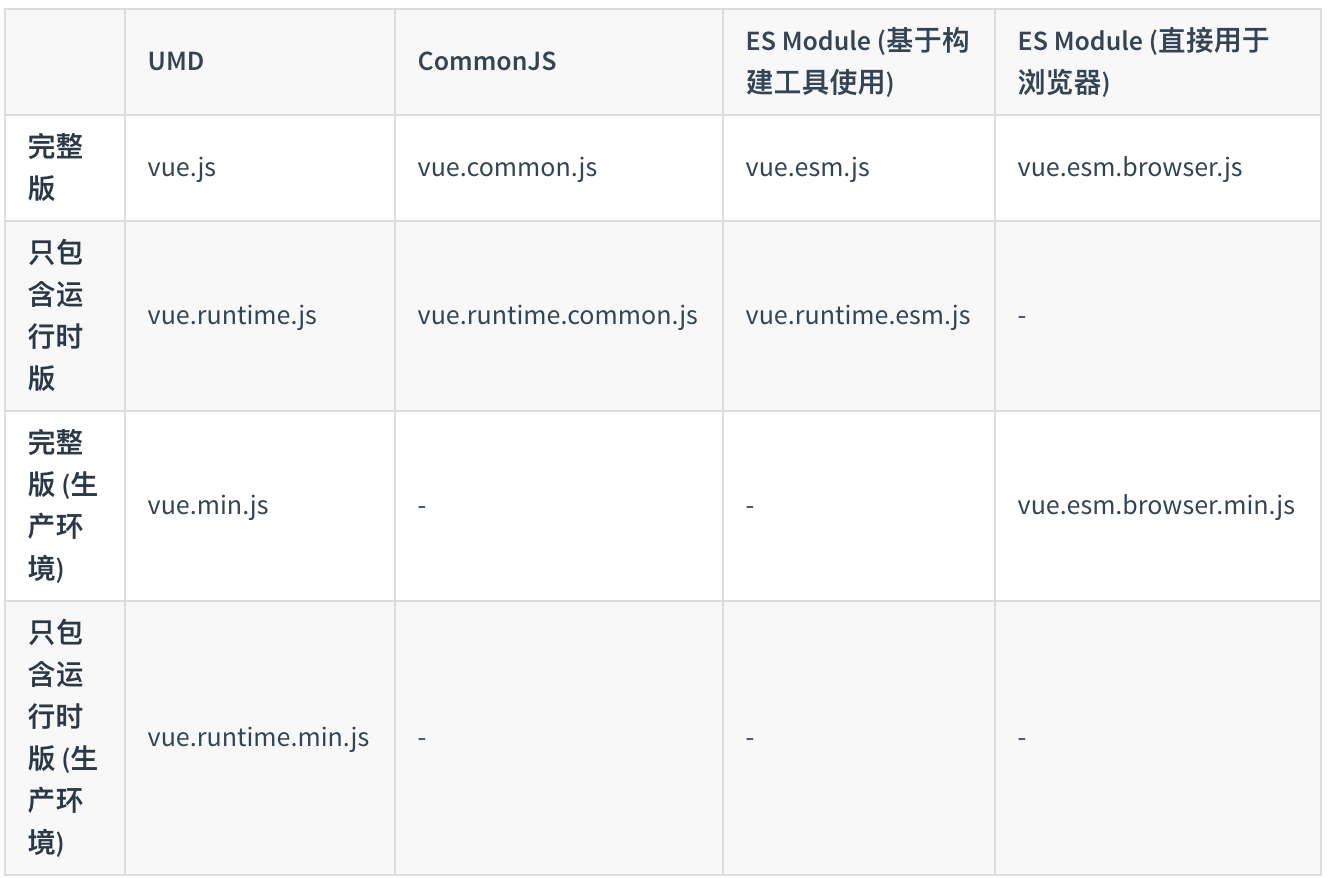Select the ES Module (直接用于浏览器) header

click(1143, 61)
